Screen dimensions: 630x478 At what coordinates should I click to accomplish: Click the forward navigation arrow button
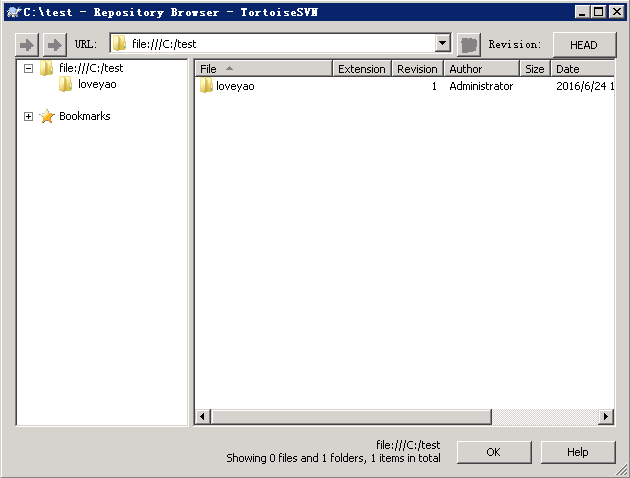55,45
